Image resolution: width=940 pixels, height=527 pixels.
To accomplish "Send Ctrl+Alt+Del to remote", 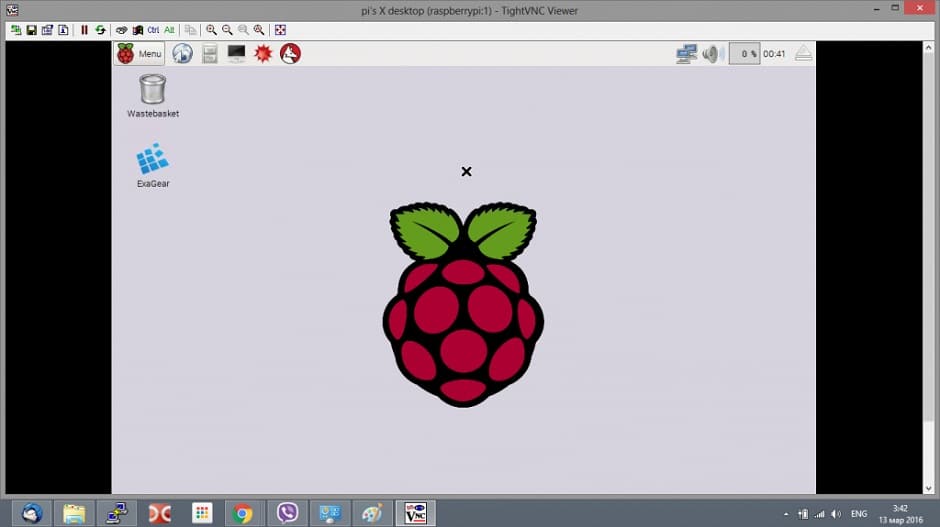I will (x=122, y=30).
